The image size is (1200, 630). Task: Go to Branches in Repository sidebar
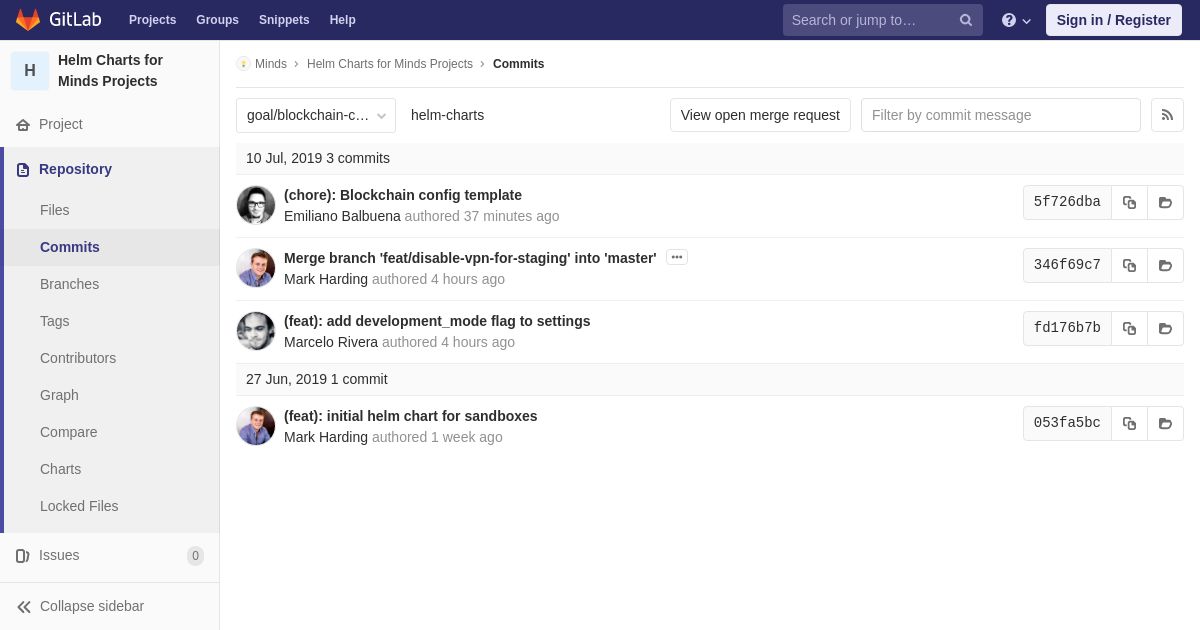coord(69,284)
